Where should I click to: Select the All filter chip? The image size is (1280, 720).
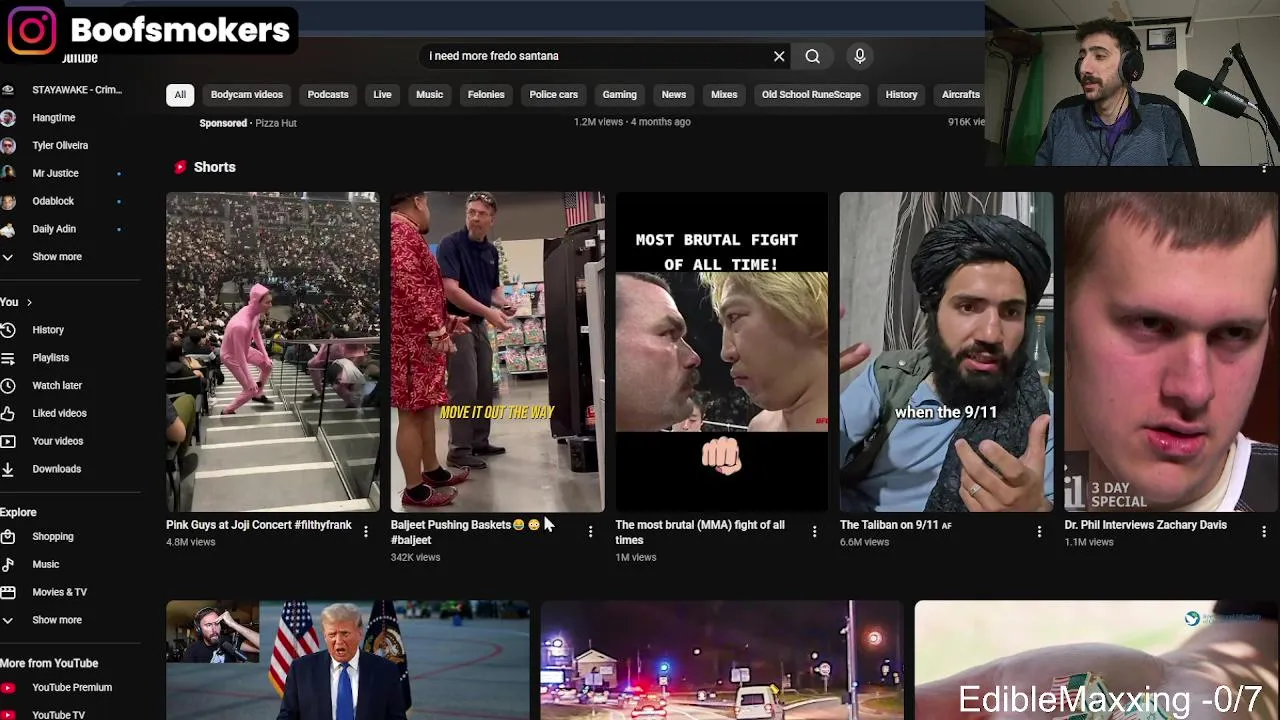point(180,94)
